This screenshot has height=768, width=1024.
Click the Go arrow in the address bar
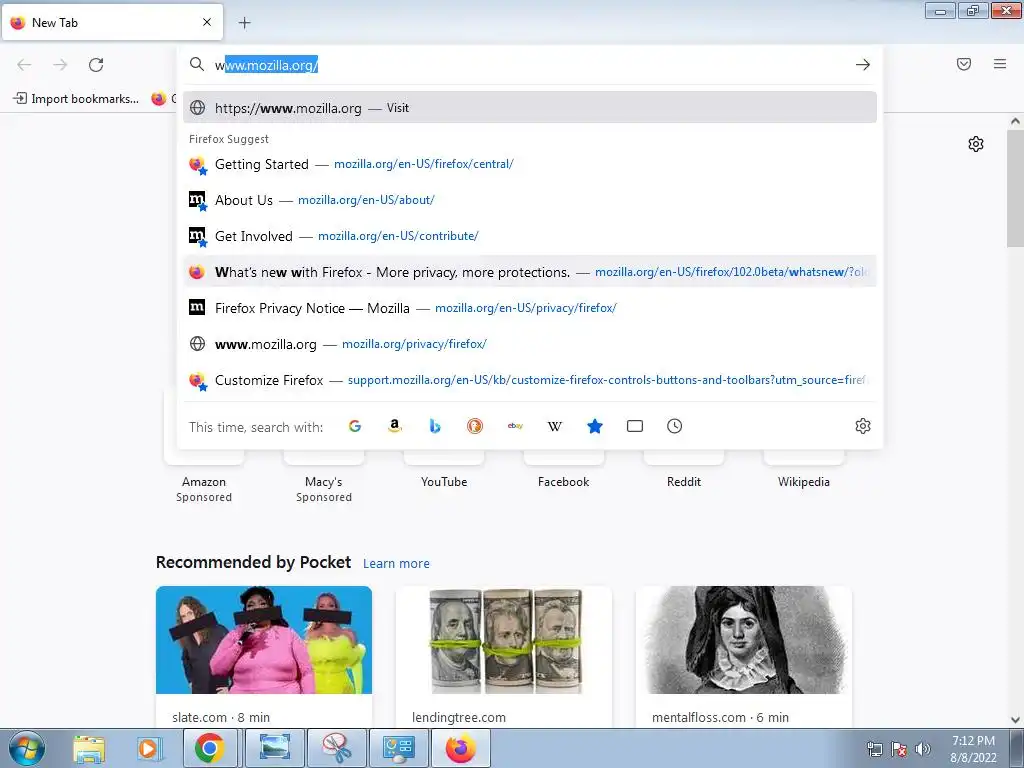point(863,65)
